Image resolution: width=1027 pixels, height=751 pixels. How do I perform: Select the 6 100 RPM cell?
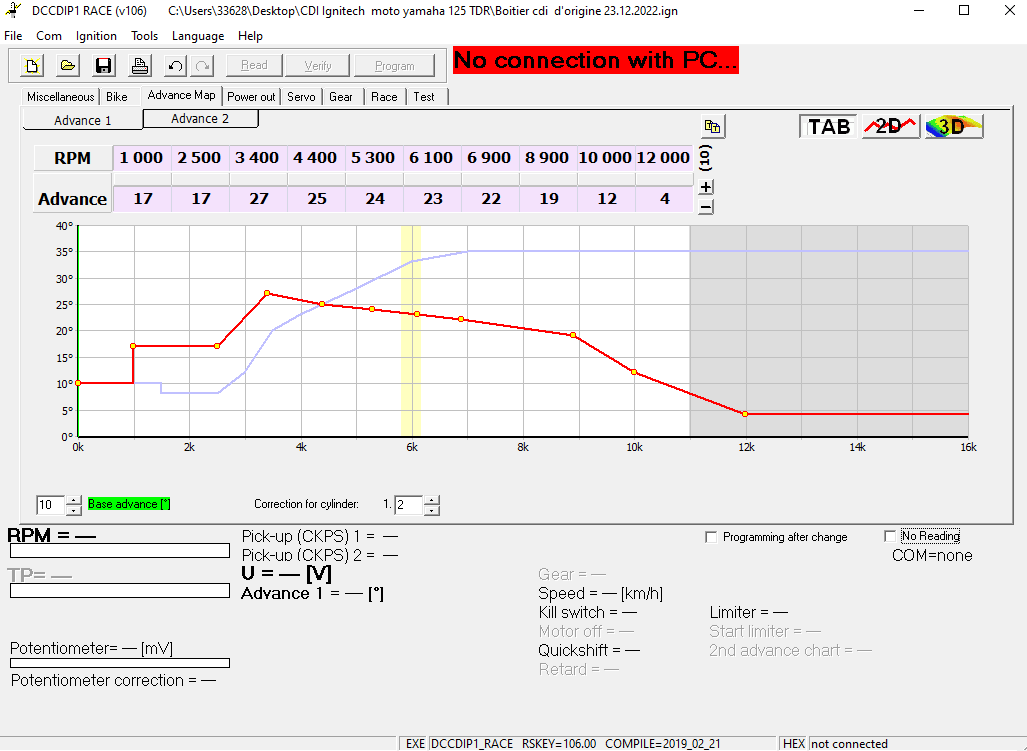[431, 158]
